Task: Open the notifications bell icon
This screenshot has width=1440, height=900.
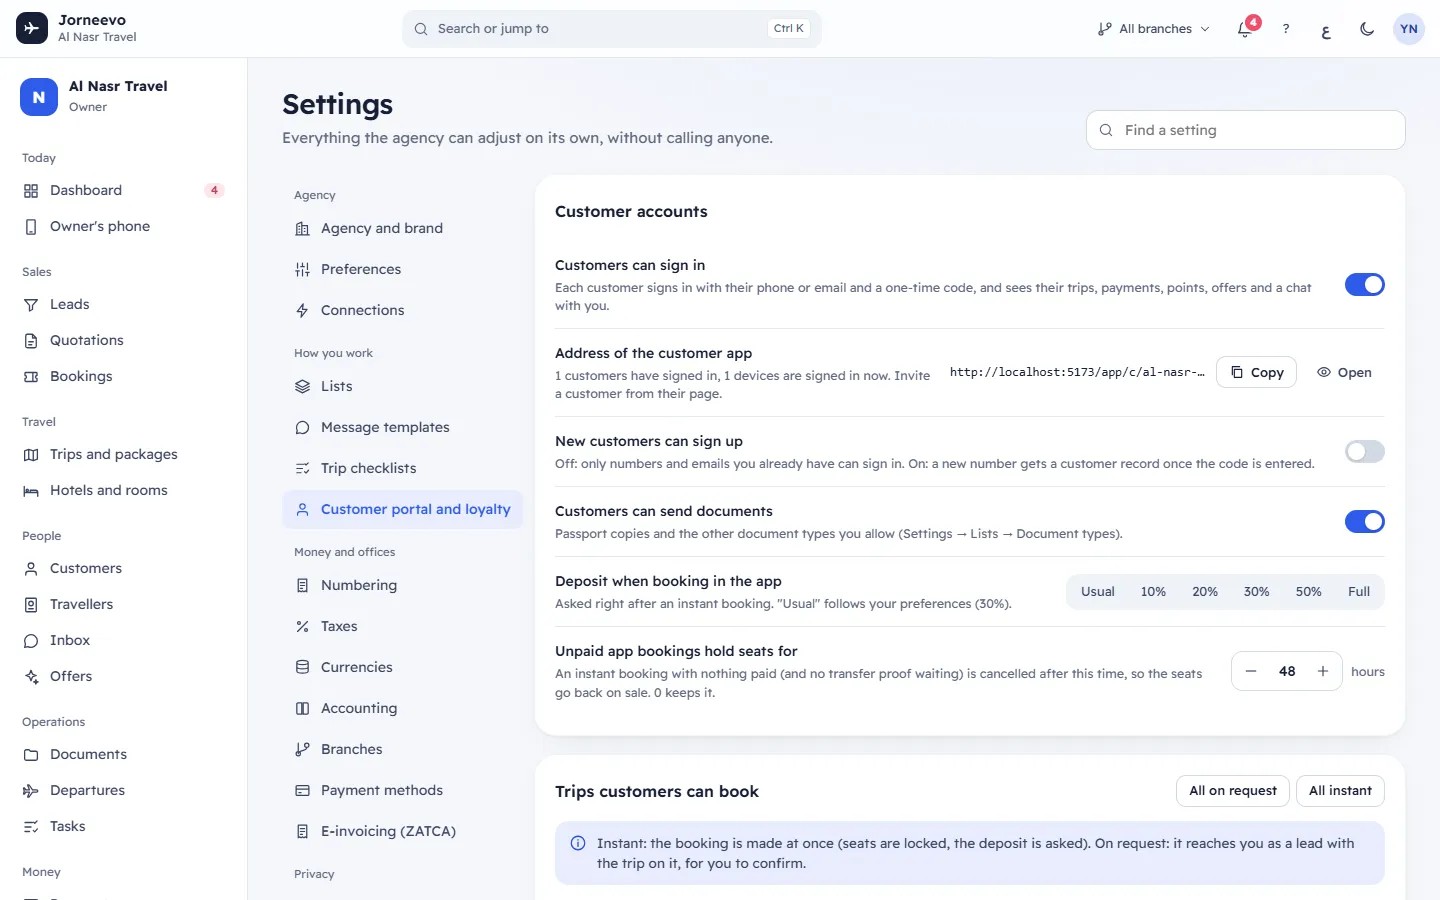Action: [1245, 29]
